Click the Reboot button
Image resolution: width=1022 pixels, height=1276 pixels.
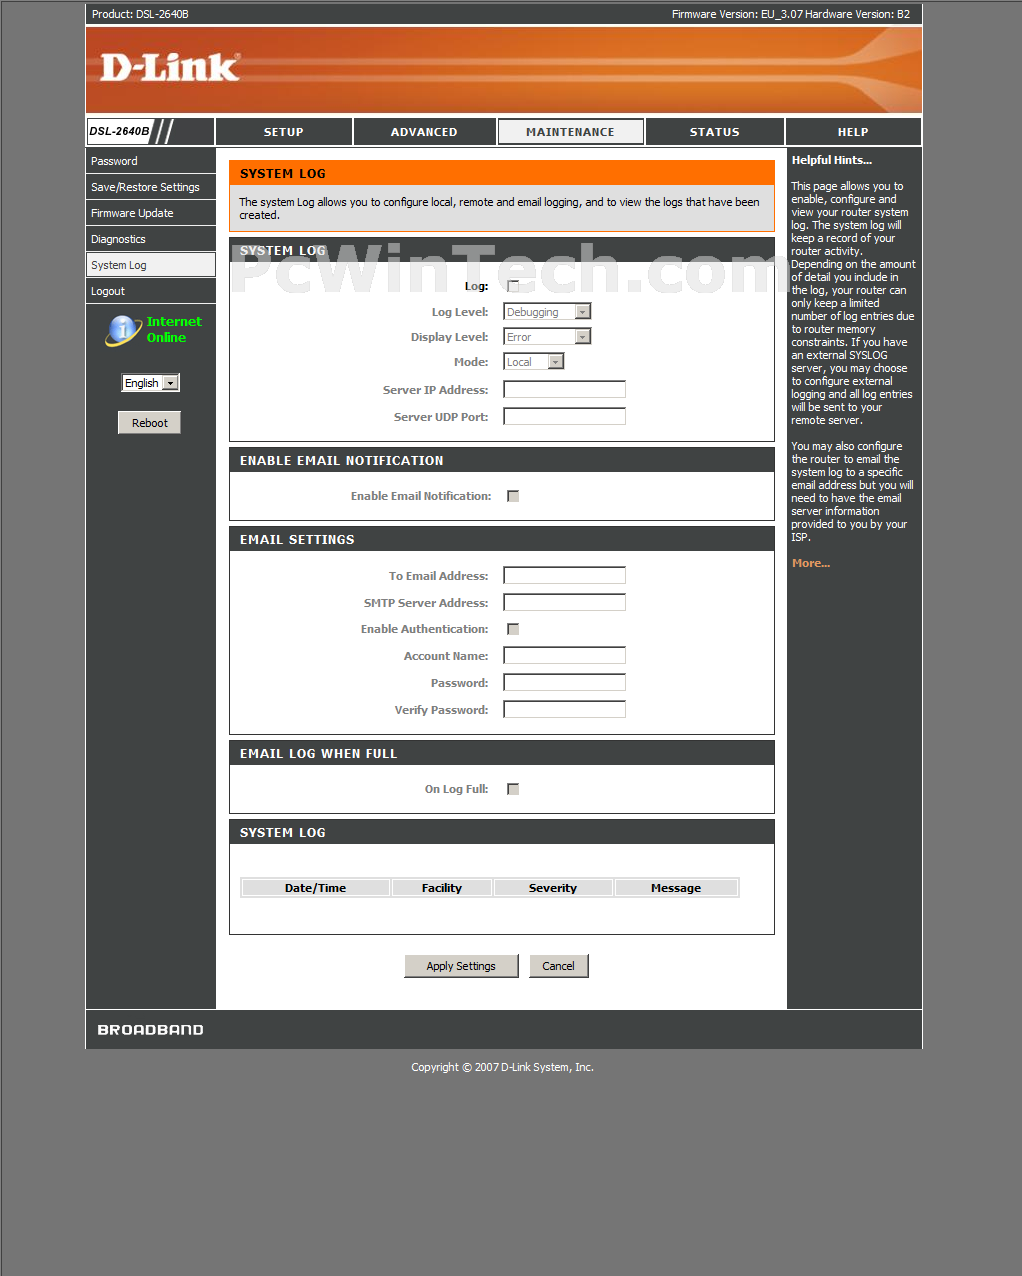click(150, 423)
